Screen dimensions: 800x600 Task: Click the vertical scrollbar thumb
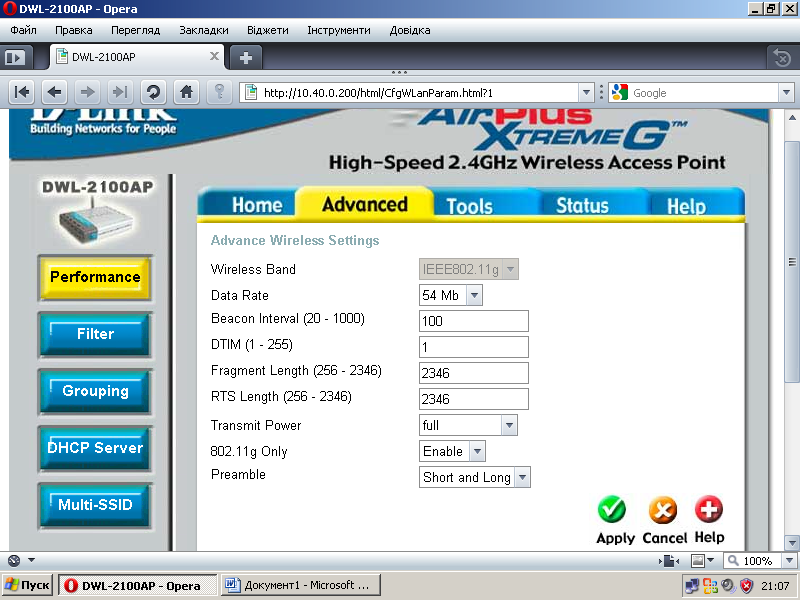[792, 261]
